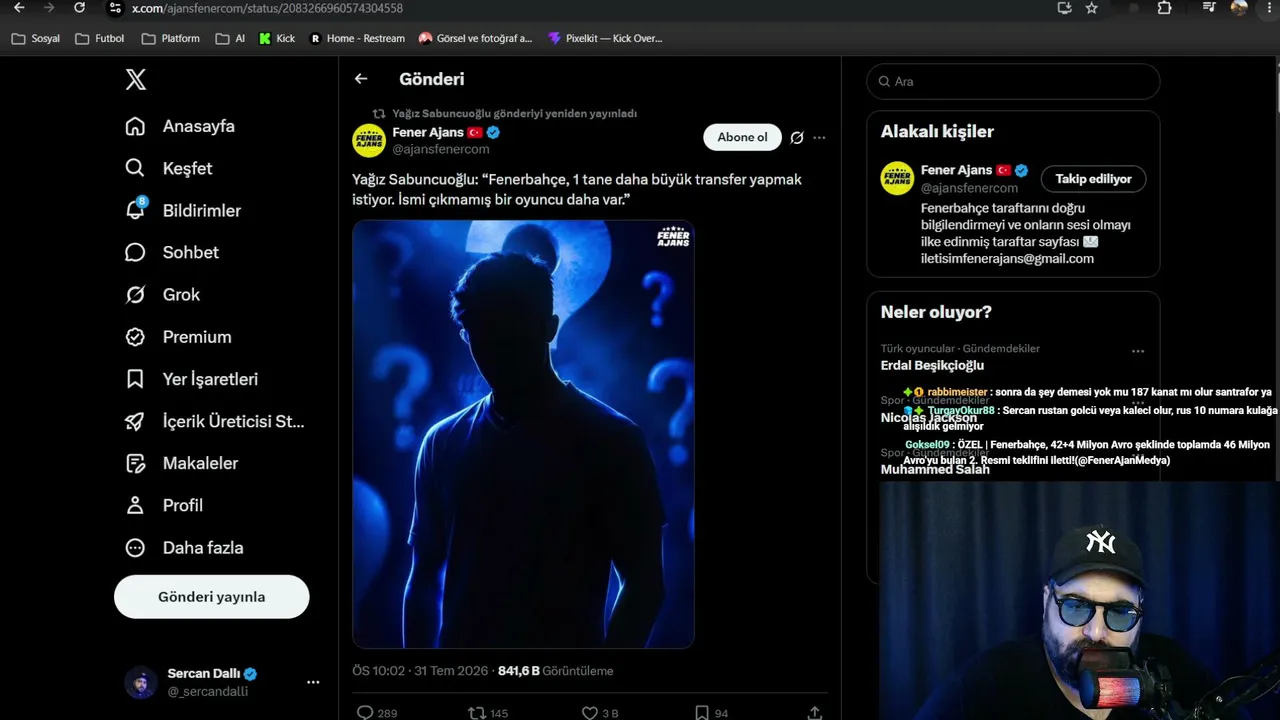Open the Platform bookmarks folder
Viewport: 1280px width, 720px height.
pyautogui.click(x=171, y=39)
